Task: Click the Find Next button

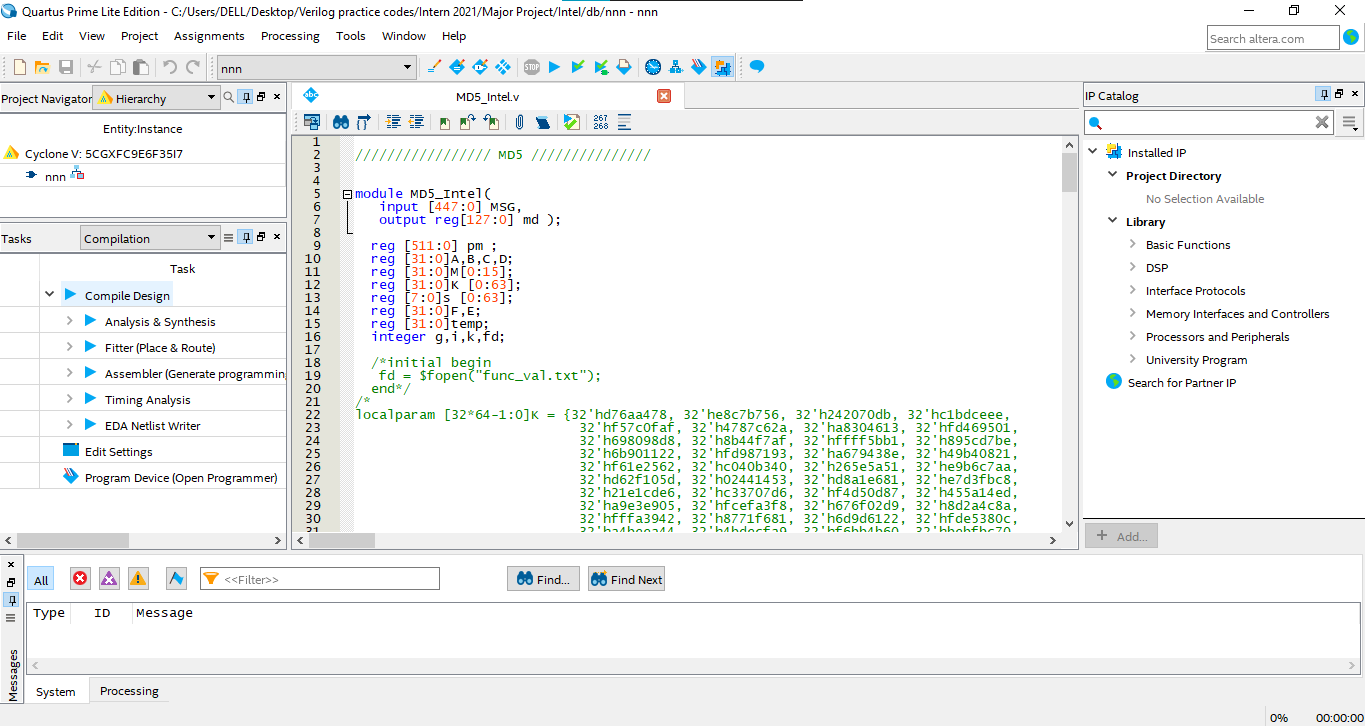Action: 627,579
